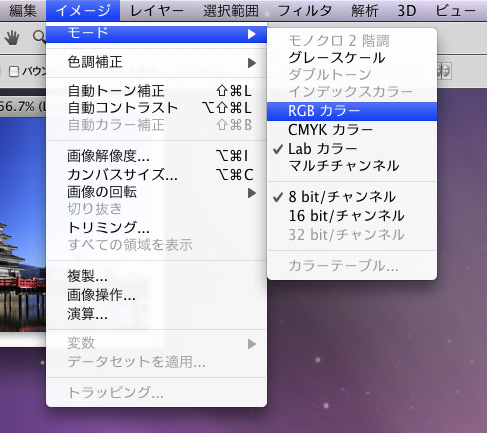This screenshot has height=433, width=487.
Task: Select the Zoom magnifier tool icon
Action: [x=39, y=37]
